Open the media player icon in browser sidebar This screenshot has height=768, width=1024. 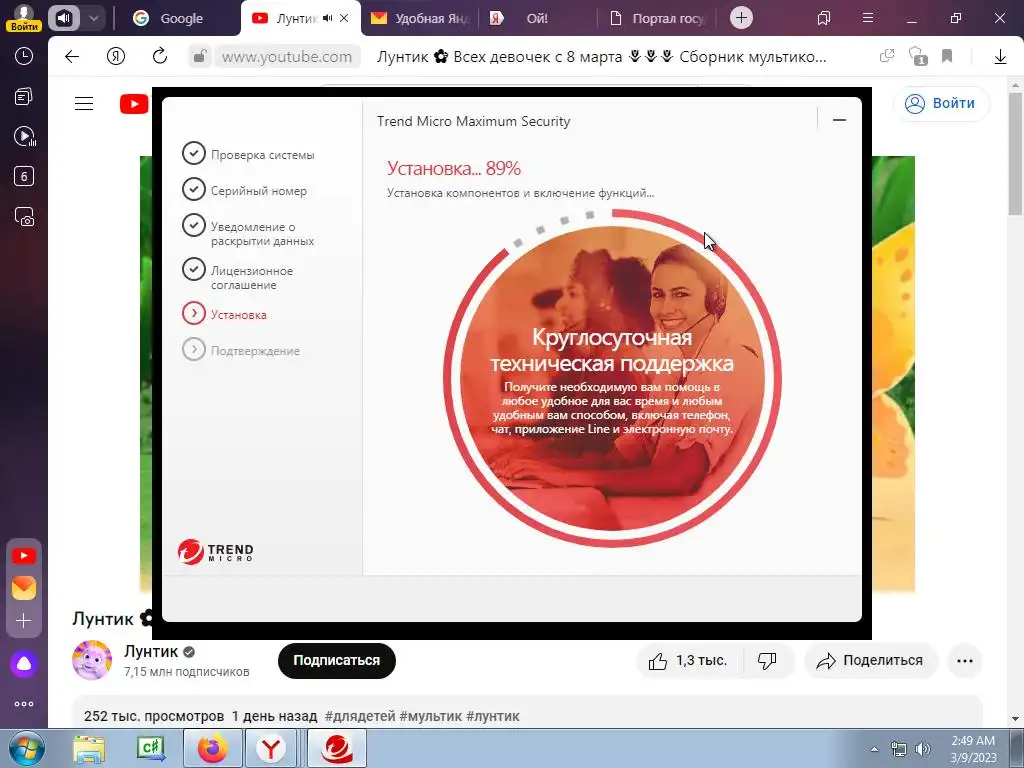coord(24,136)
